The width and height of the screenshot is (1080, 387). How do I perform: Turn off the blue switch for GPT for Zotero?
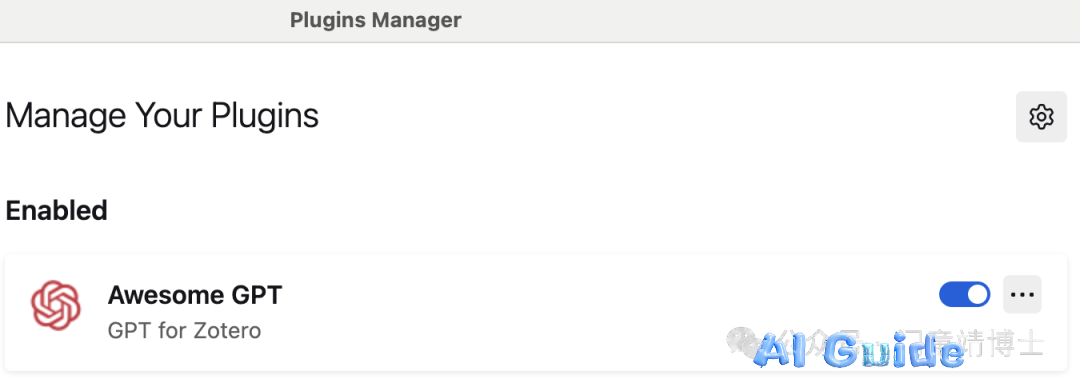pyautogui.click(x=964, y=295)
